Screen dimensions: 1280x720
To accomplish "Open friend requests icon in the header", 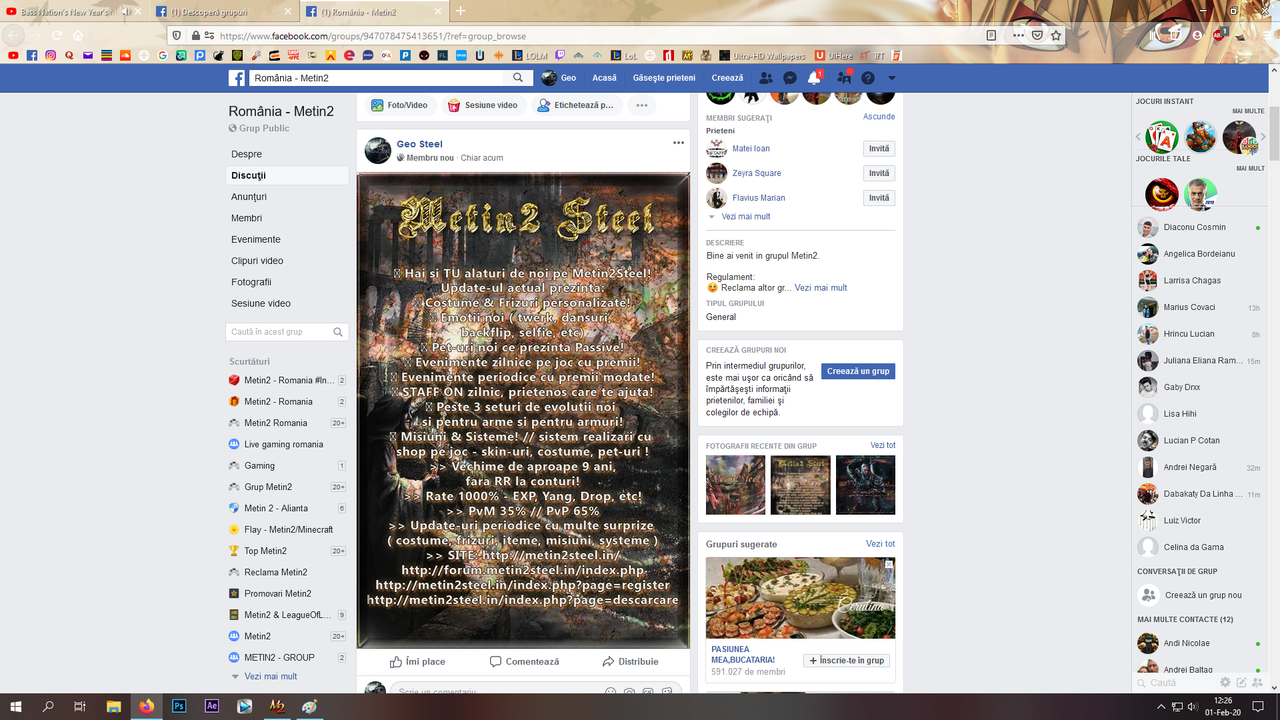I will click(x=766, y=78).
